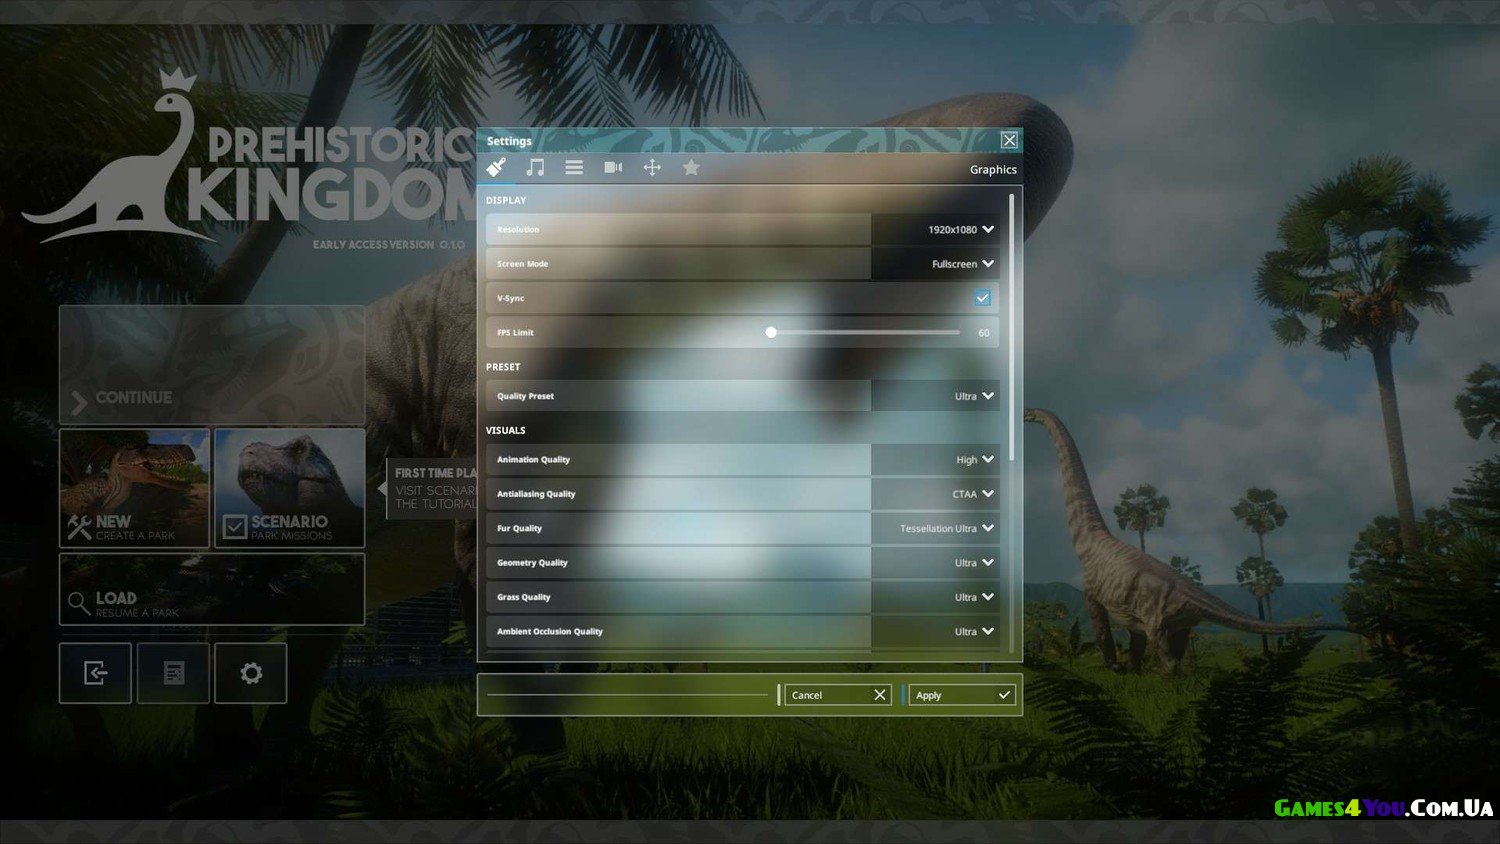Click the settings list vertical scrollbar

coord(1012,328)
